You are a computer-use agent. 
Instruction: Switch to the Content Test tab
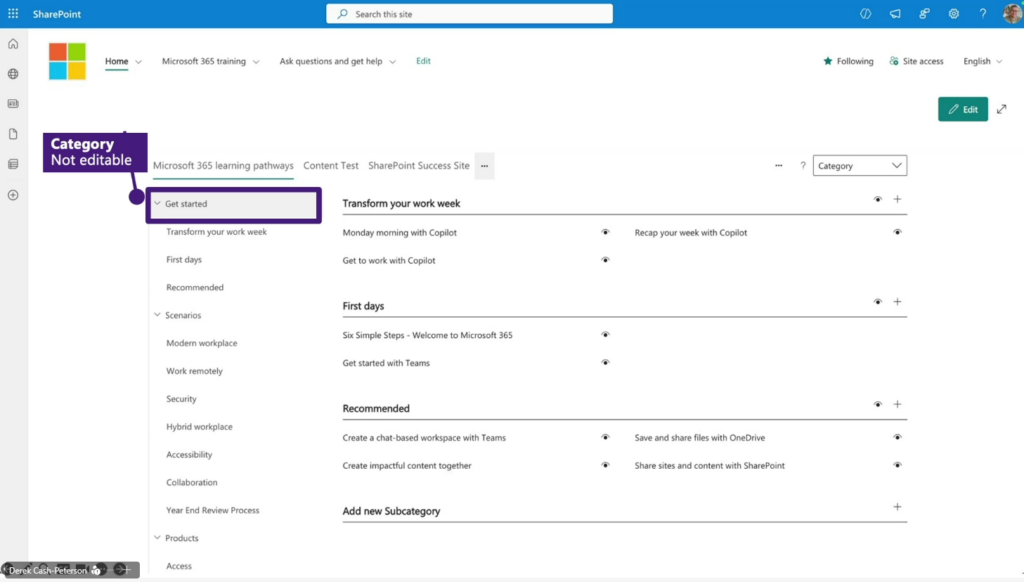point(331,166)
